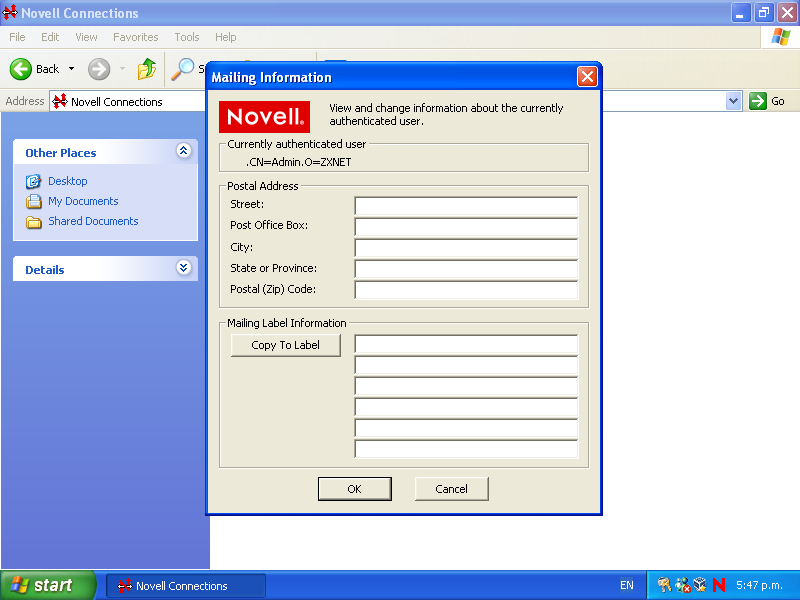This screenshot has height=600, width=800.
Task: Click the Cancel button
Action: 452,489
